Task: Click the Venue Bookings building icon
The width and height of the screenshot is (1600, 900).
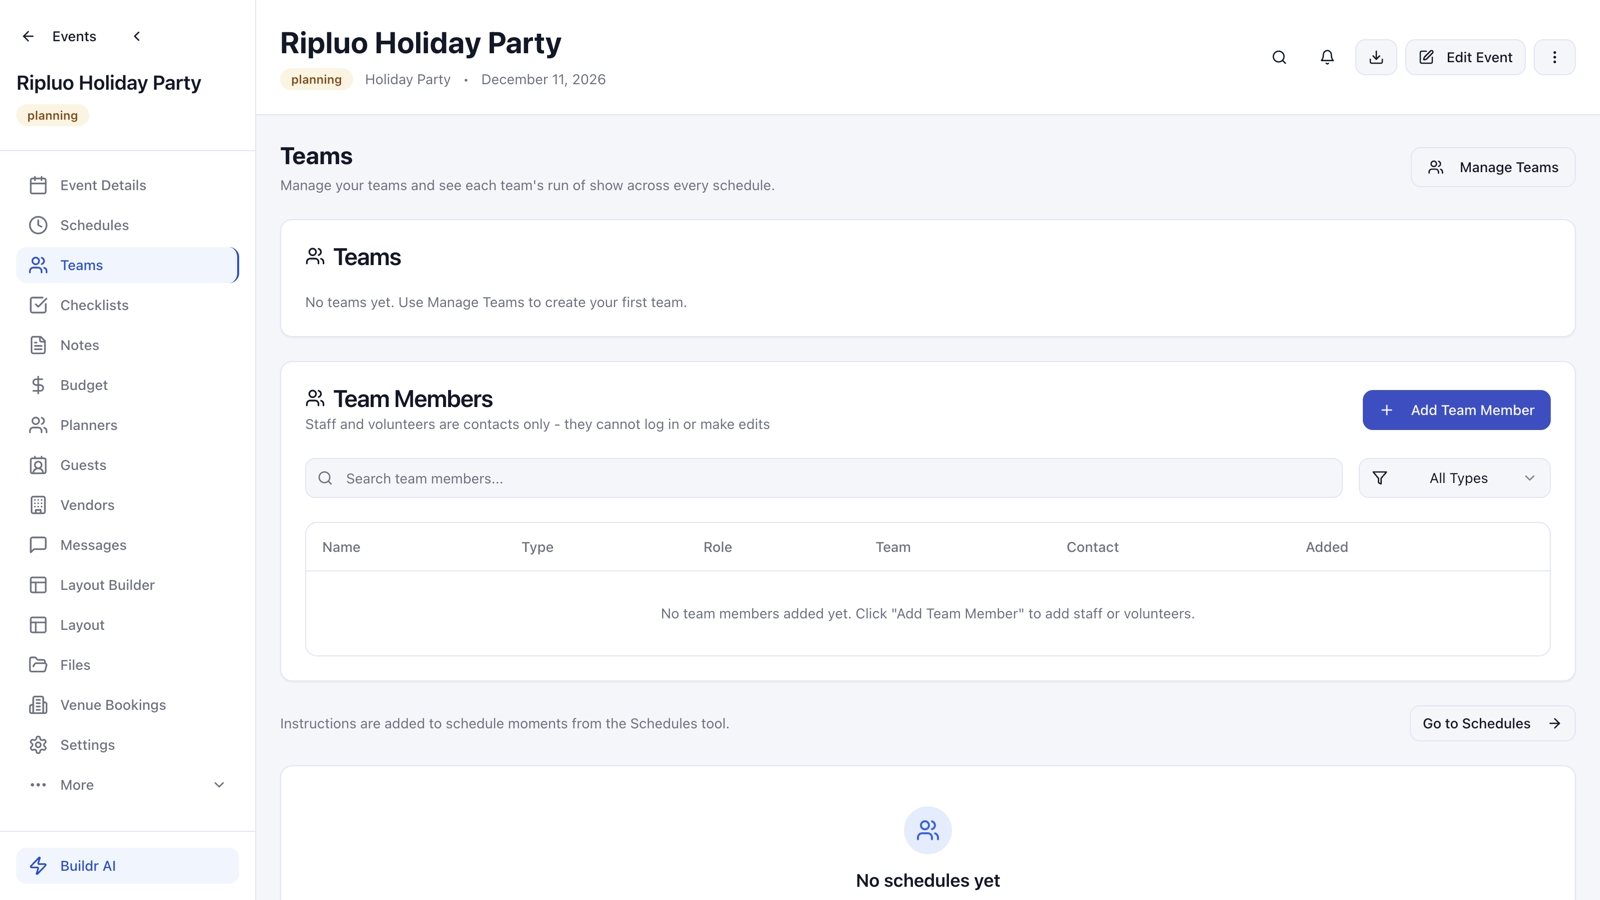Action: point(38,705)
